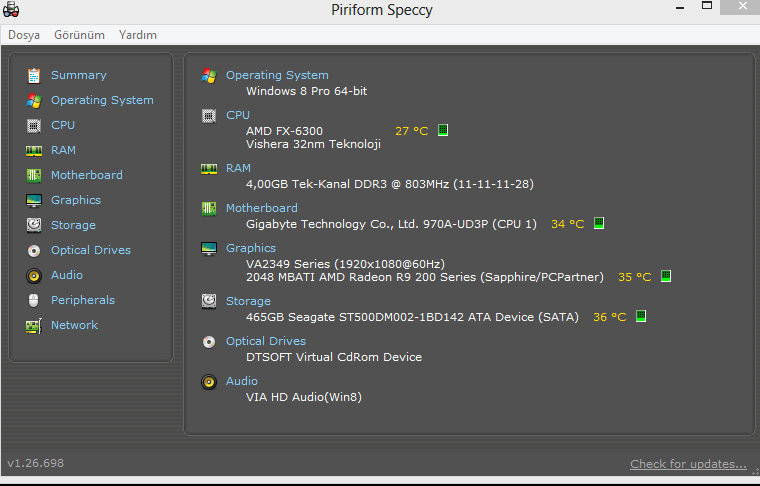Go to Operating System section in sidebar
760x486 pixels.
pyautogui.click(x=102, y=100)
